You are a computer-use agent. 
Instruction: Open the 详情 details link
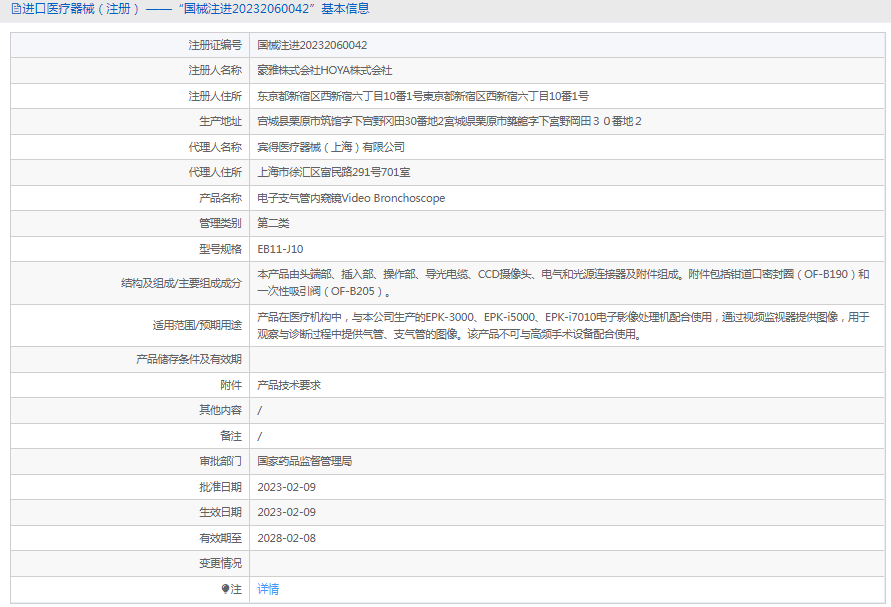point(268,589)
